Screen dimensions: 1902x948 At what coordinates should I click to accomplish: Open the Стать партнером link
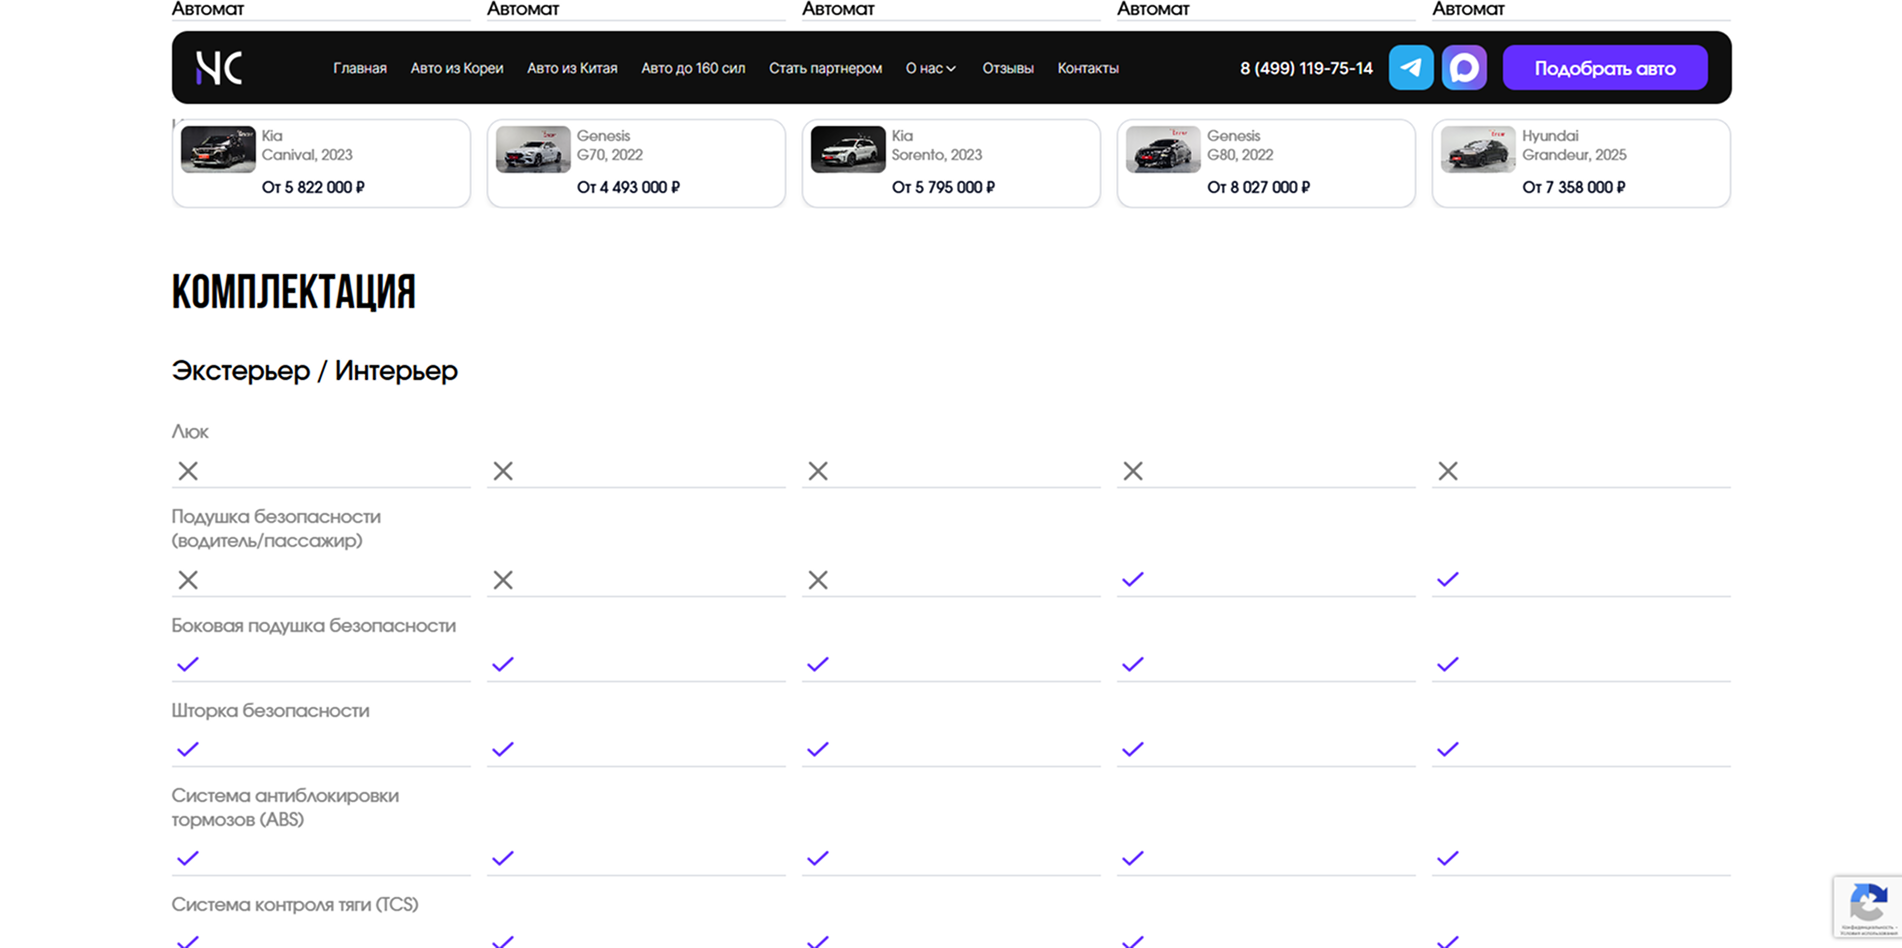tap(825, 68)
